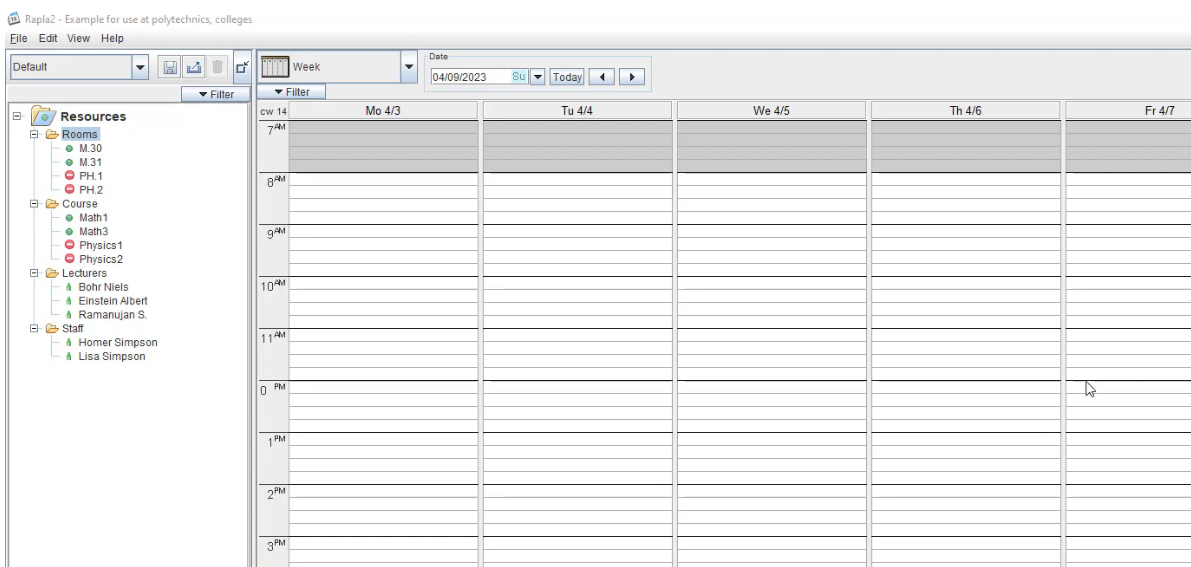Click the red blocked icon of Physics1
Screen dimensions: 1191x567
pos(69,245)
